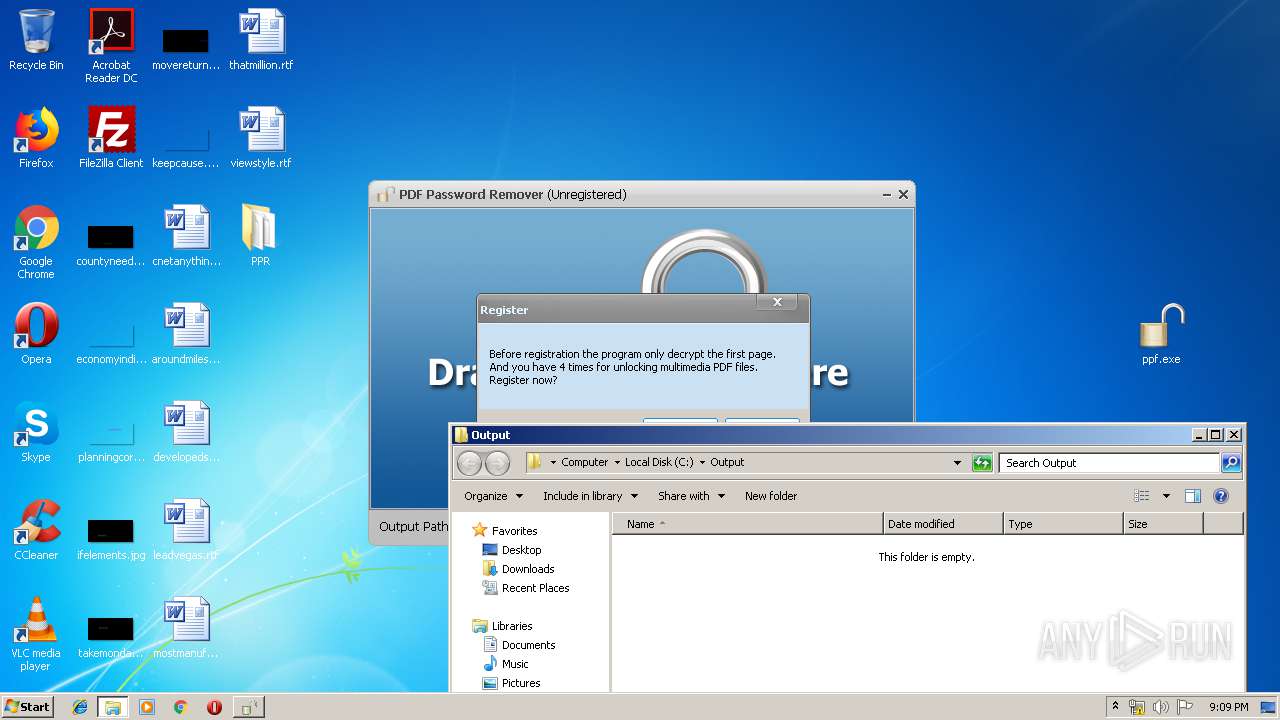Viewport: 1280px width, 720px height.
Task: Click the volume speaker tray icon
Action: tap(1160, 707)
